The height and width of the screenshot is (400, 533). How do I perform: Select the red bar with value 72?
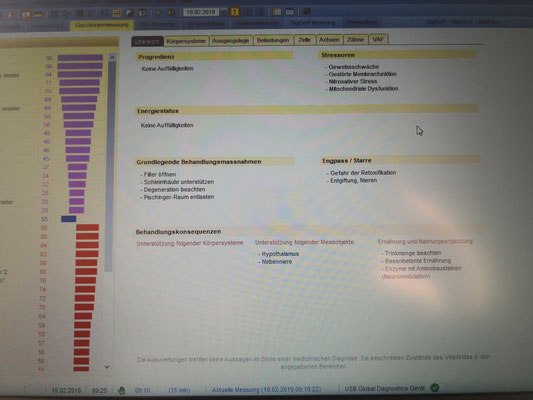84,298
